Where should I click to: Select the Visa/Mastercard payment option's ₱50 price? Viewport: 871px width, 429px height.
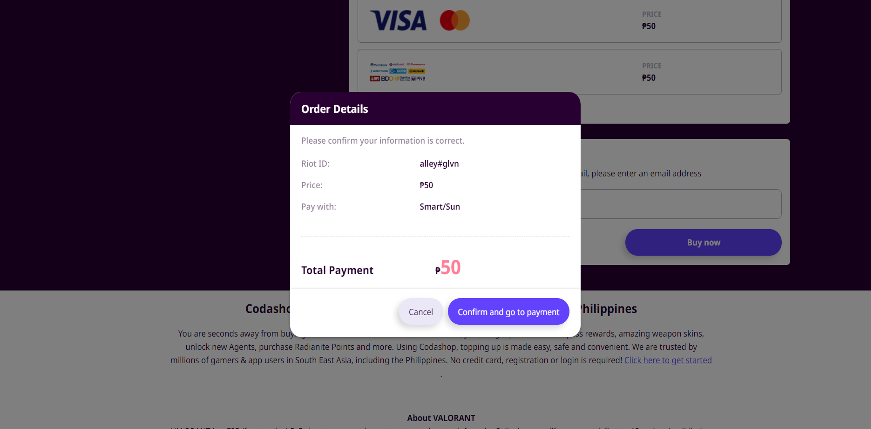(648, 25)
